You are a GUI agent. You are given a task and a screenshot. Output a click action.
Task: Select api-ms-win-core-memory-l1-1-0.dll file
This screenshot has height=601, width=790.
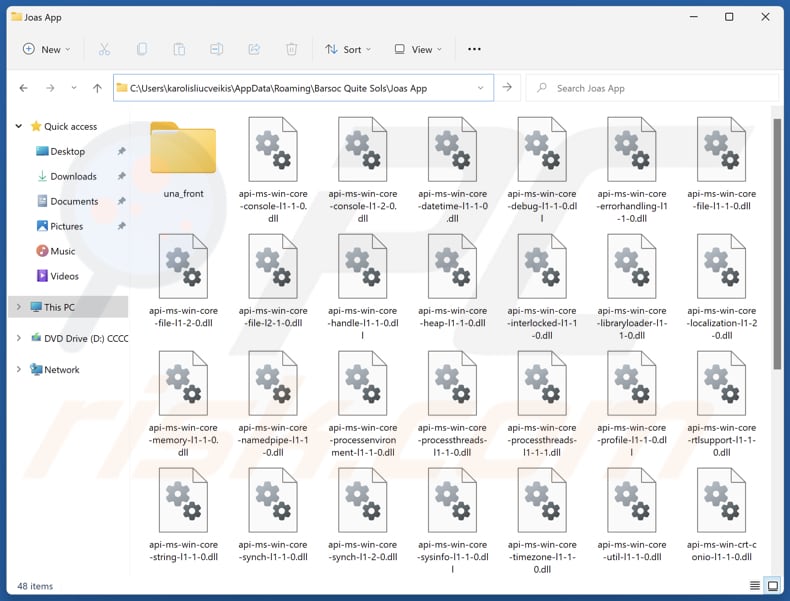tap(183, 404)
